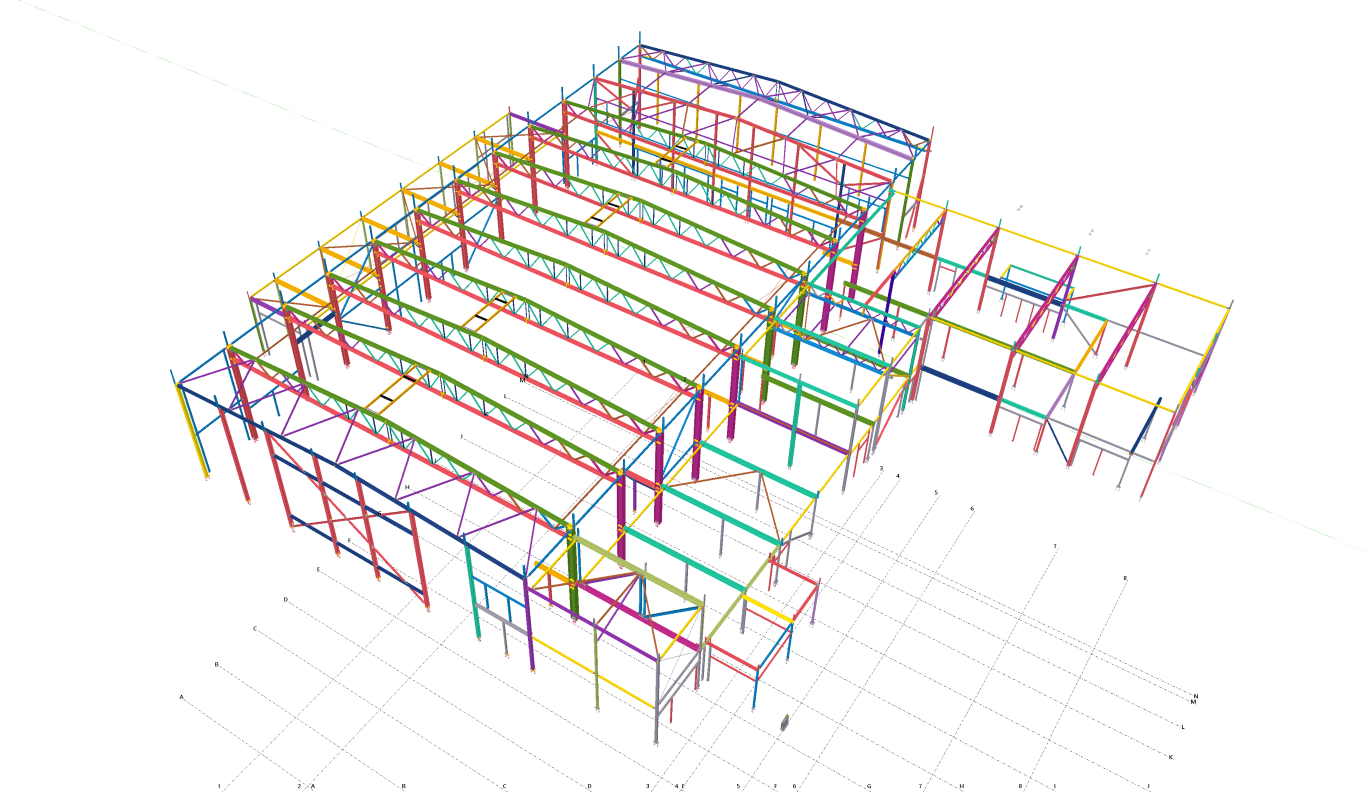Click grid label K on the right edge
The height and width of the screenshot is (792, 1368).
[1170, 757]
